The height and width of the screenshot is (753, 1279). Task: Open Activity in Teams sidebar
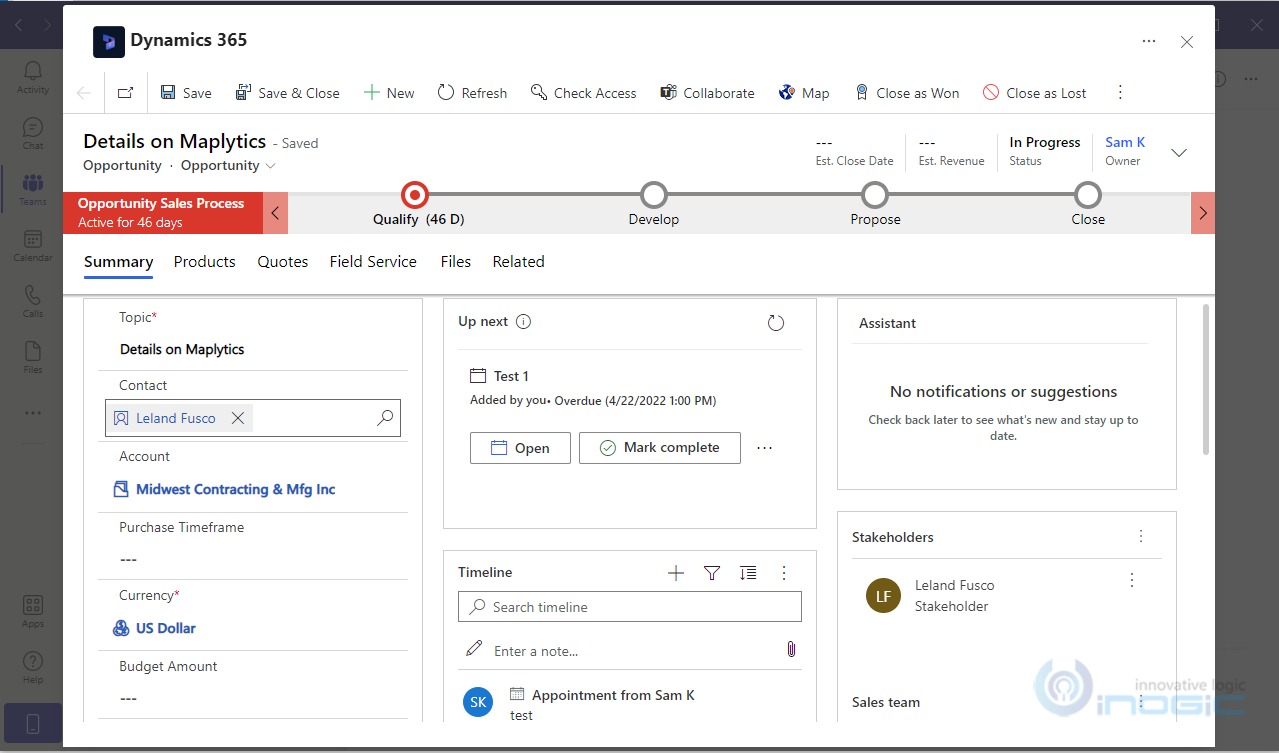(32, 76)
